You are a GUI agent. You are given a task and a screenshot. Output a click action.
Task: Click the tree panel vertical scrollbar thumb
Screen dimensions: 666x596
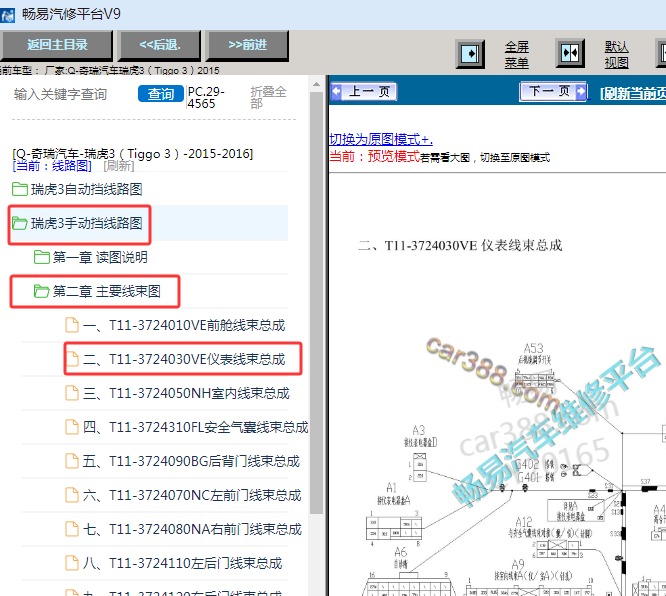point(316,303)
